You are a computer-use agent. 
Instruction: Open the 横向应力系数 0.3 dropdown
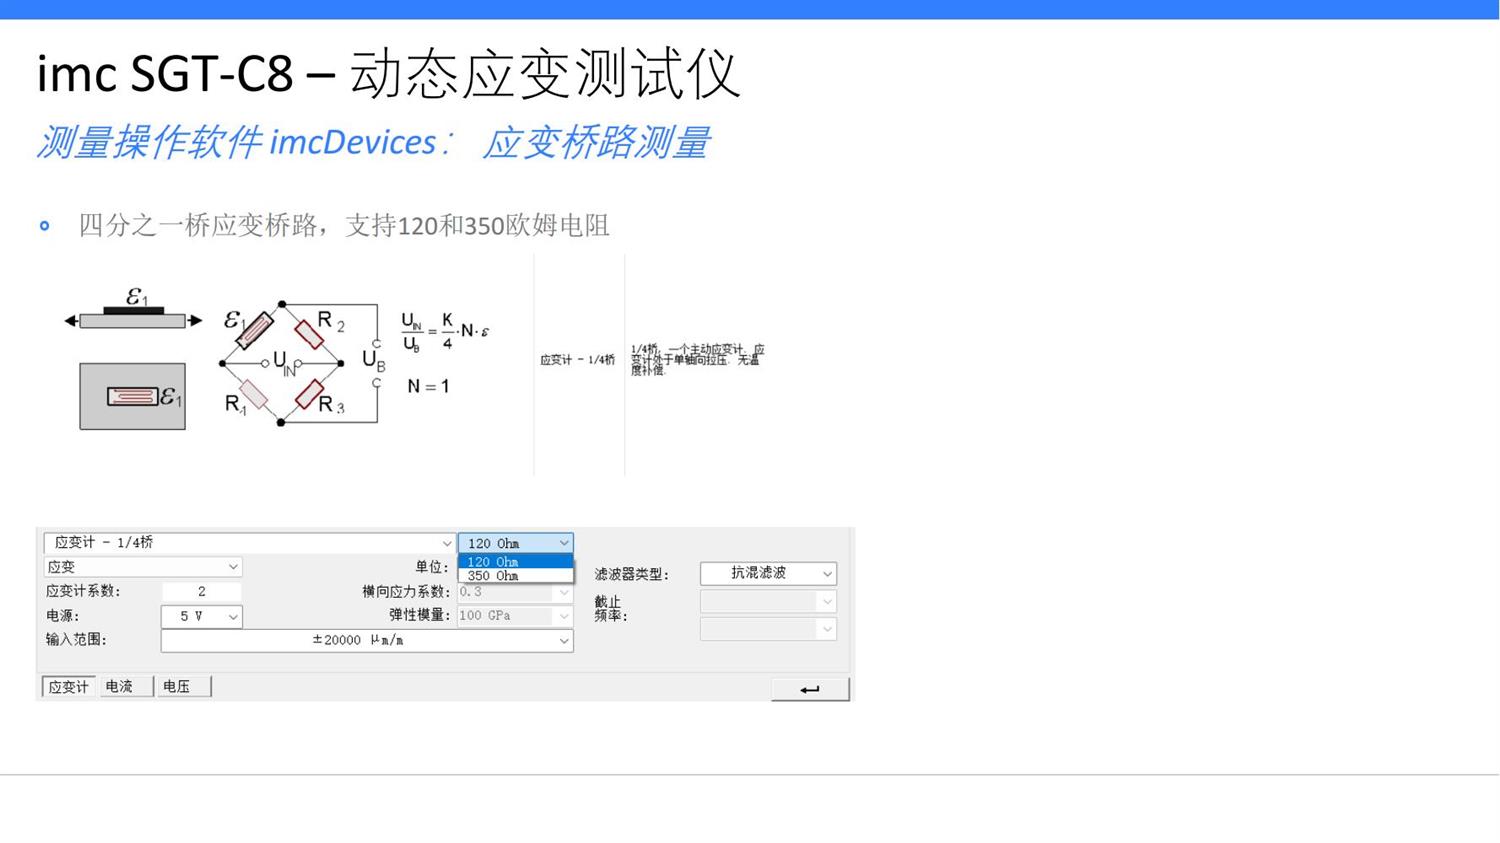[515, 592]
